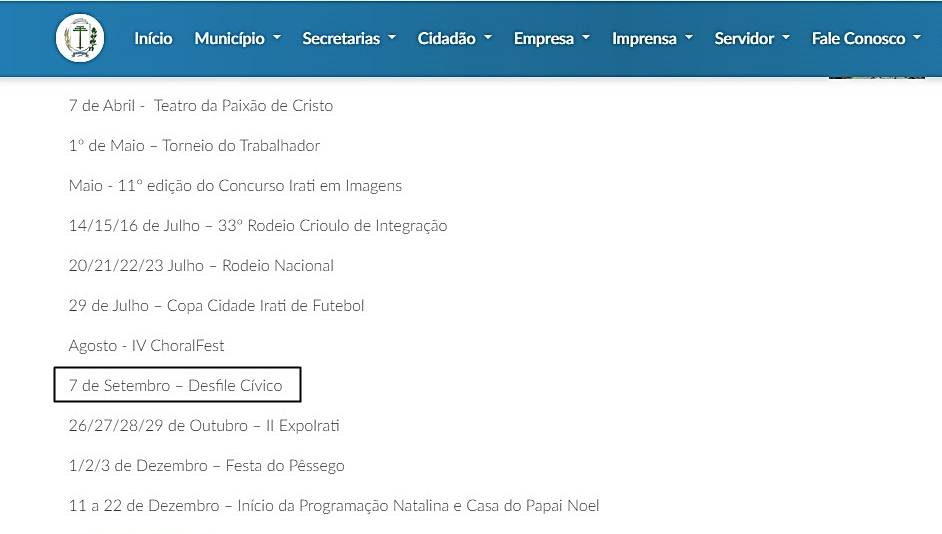The height and width of the screenshot is (534, 942).
Task: Click the highlighted Desfile Cívico entry
Action: (176, 386)
